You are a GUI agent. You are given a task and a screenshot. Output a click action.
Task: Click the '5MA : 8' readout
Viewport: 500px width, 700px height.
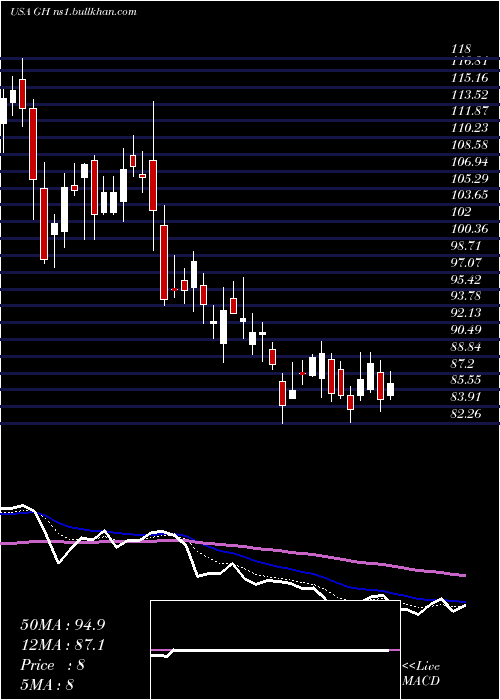47,684
